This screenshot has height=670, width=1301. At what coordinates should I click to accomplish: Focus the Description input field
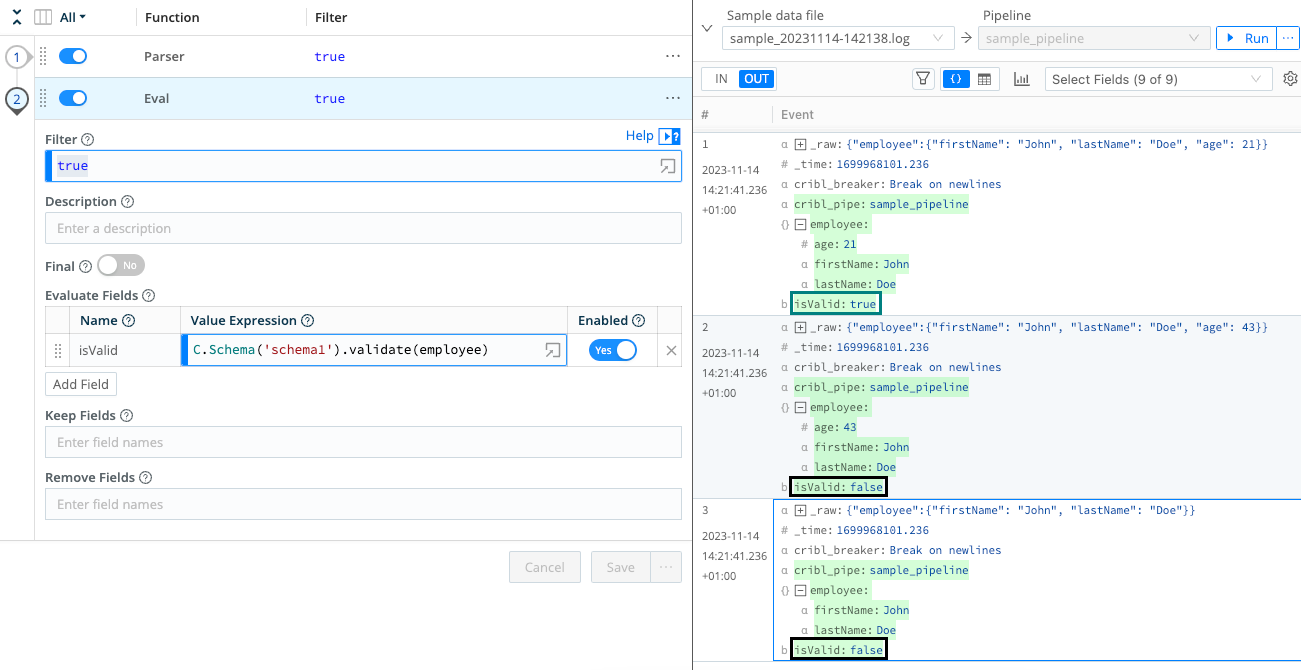point(363,228)
